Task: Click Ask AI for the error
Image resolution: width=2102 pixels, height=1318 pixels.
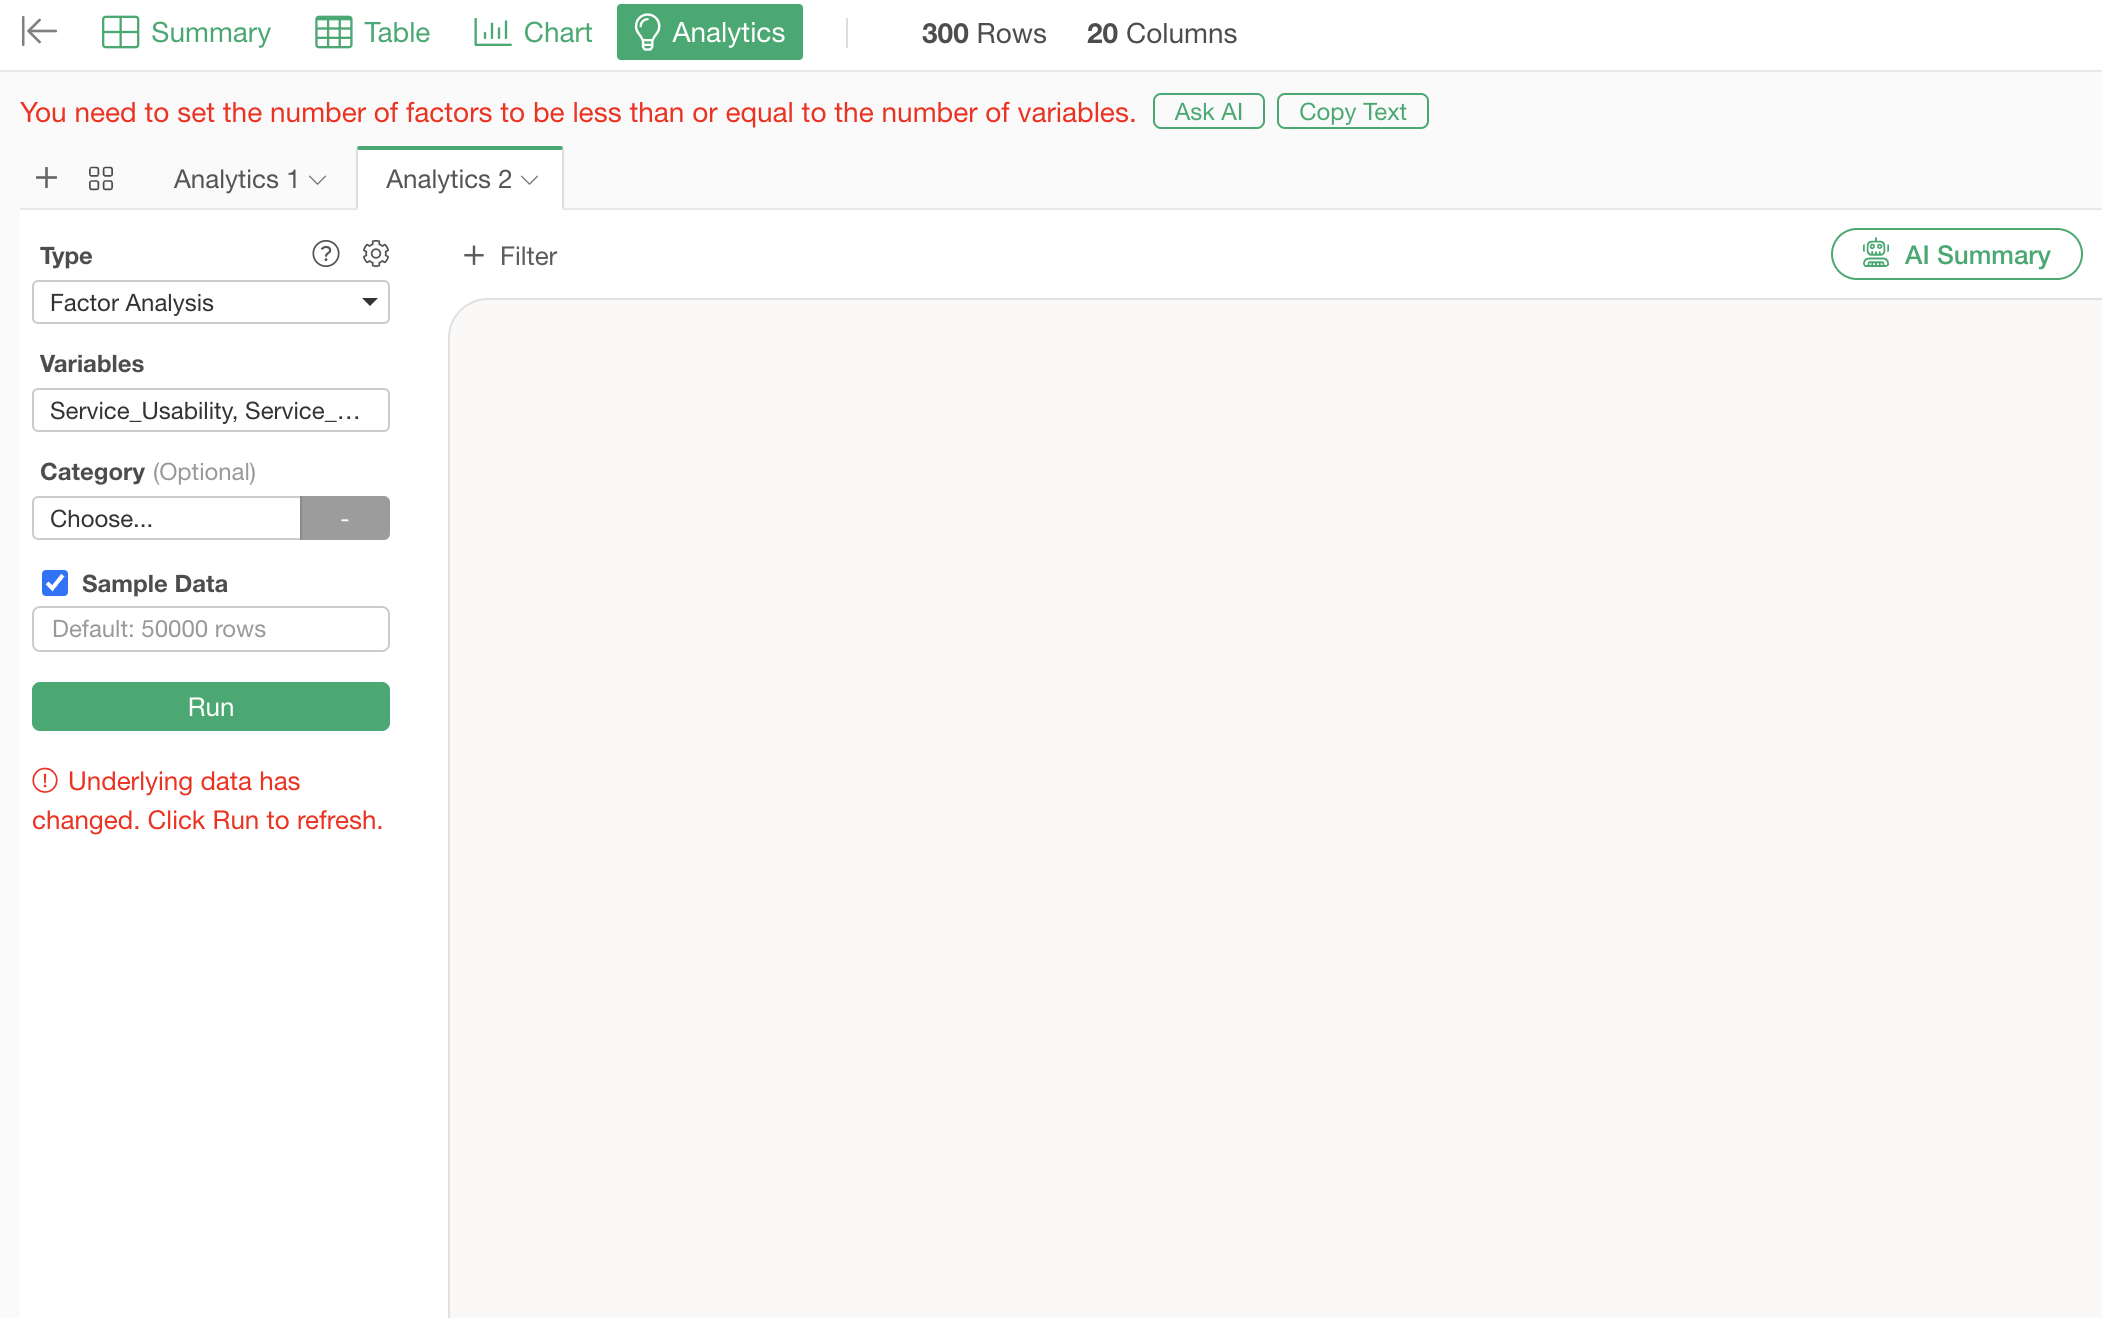Action: click(1208, 111)
